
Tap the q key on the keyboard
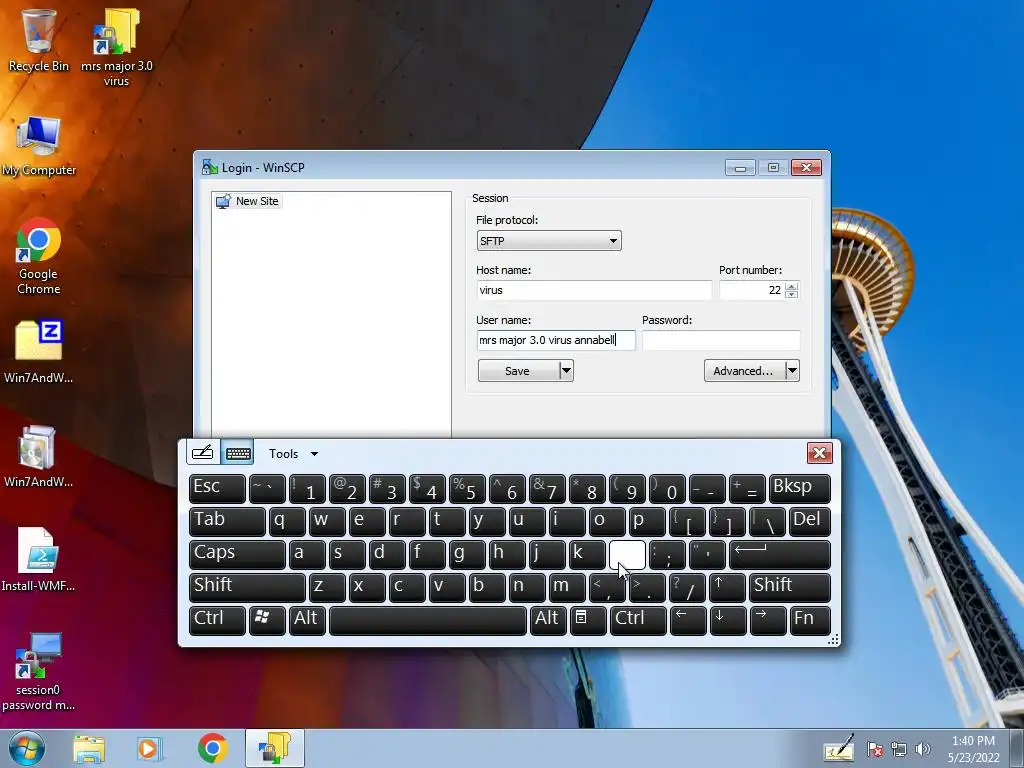pos(287,521)
